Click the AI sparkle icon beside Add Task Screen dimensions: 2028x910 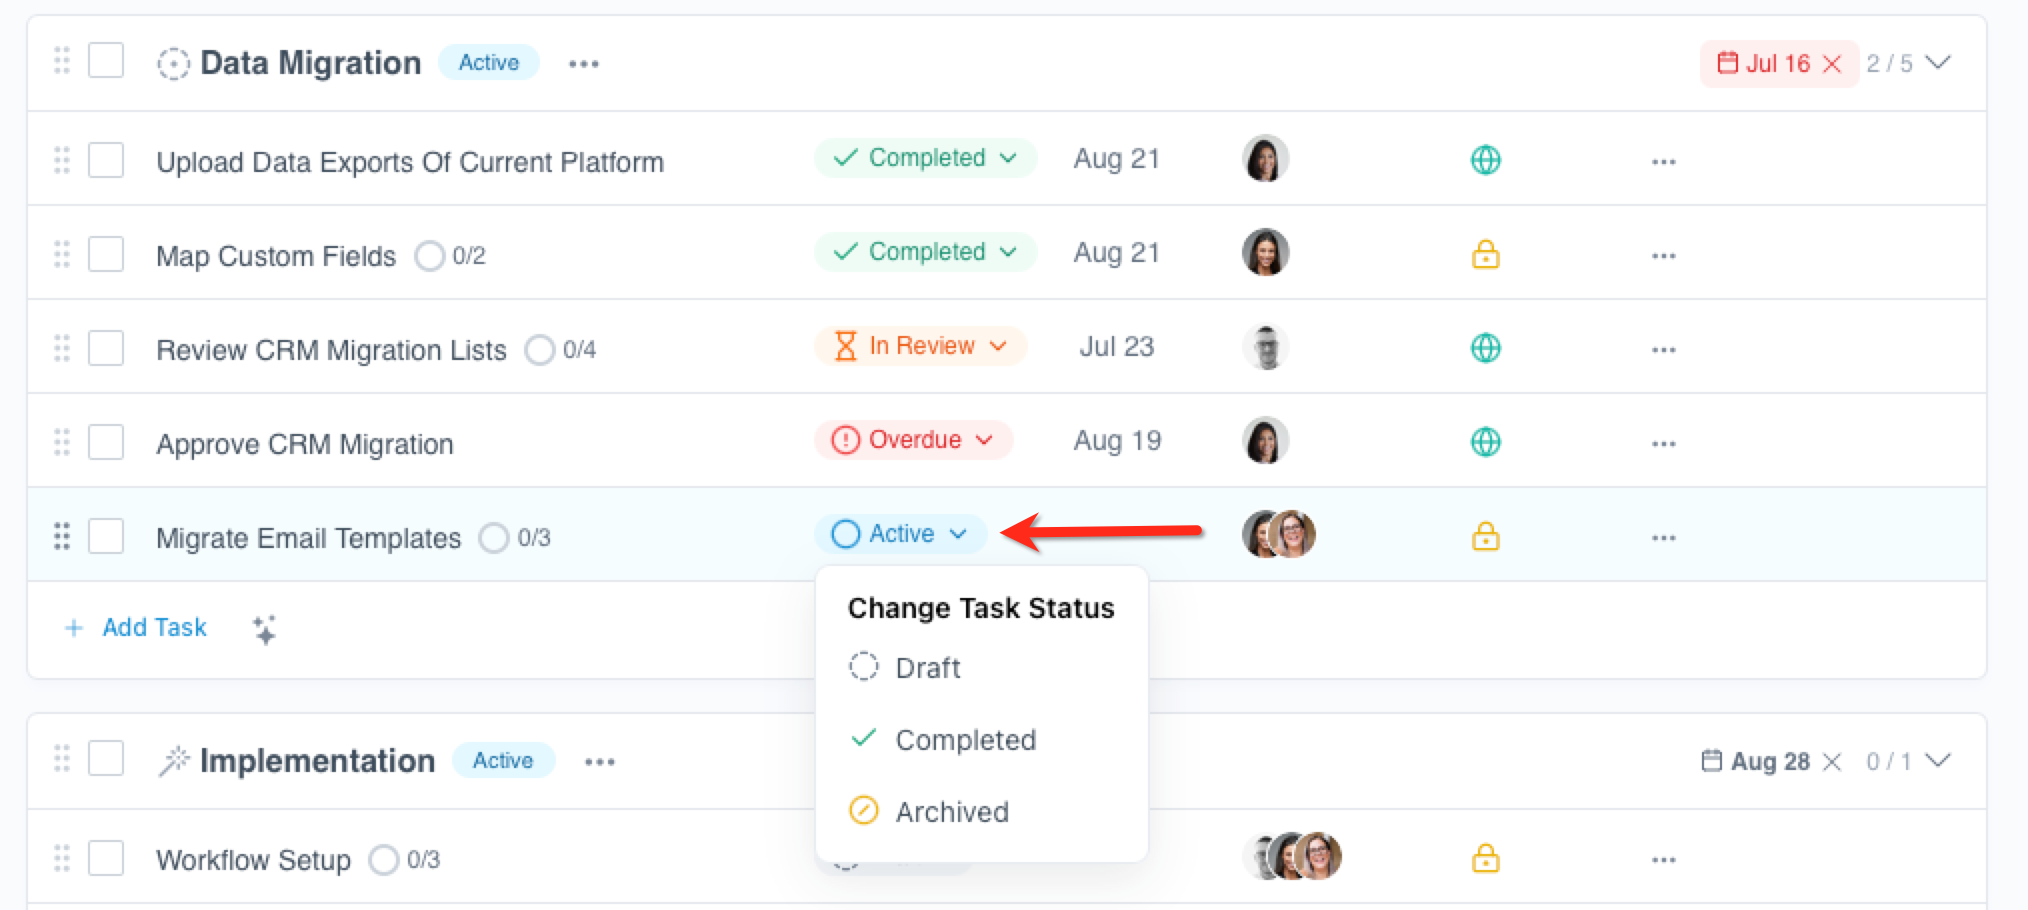[264, 629]
